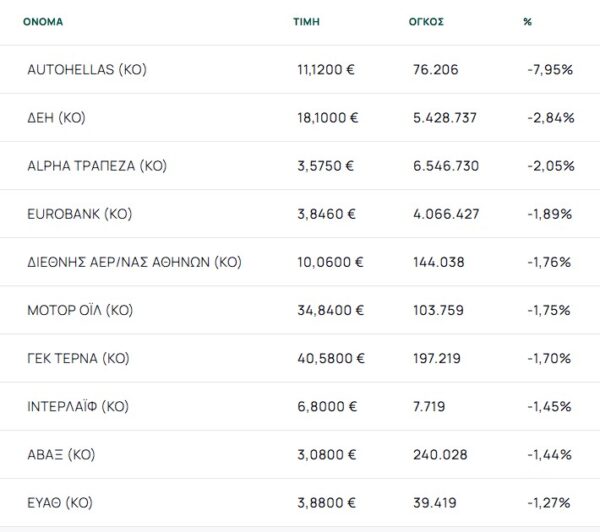Open the AUTOHELLAS (ΚΟ) stock link
This screenshot has width=600, height=532.
87,70
